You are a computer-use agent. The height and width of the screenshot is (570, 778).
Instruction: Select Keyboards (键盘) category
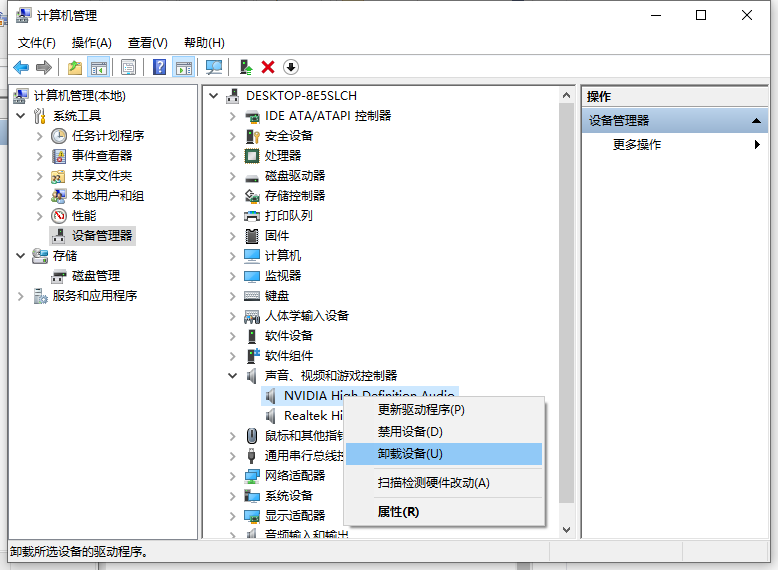(x=277, y=296)
